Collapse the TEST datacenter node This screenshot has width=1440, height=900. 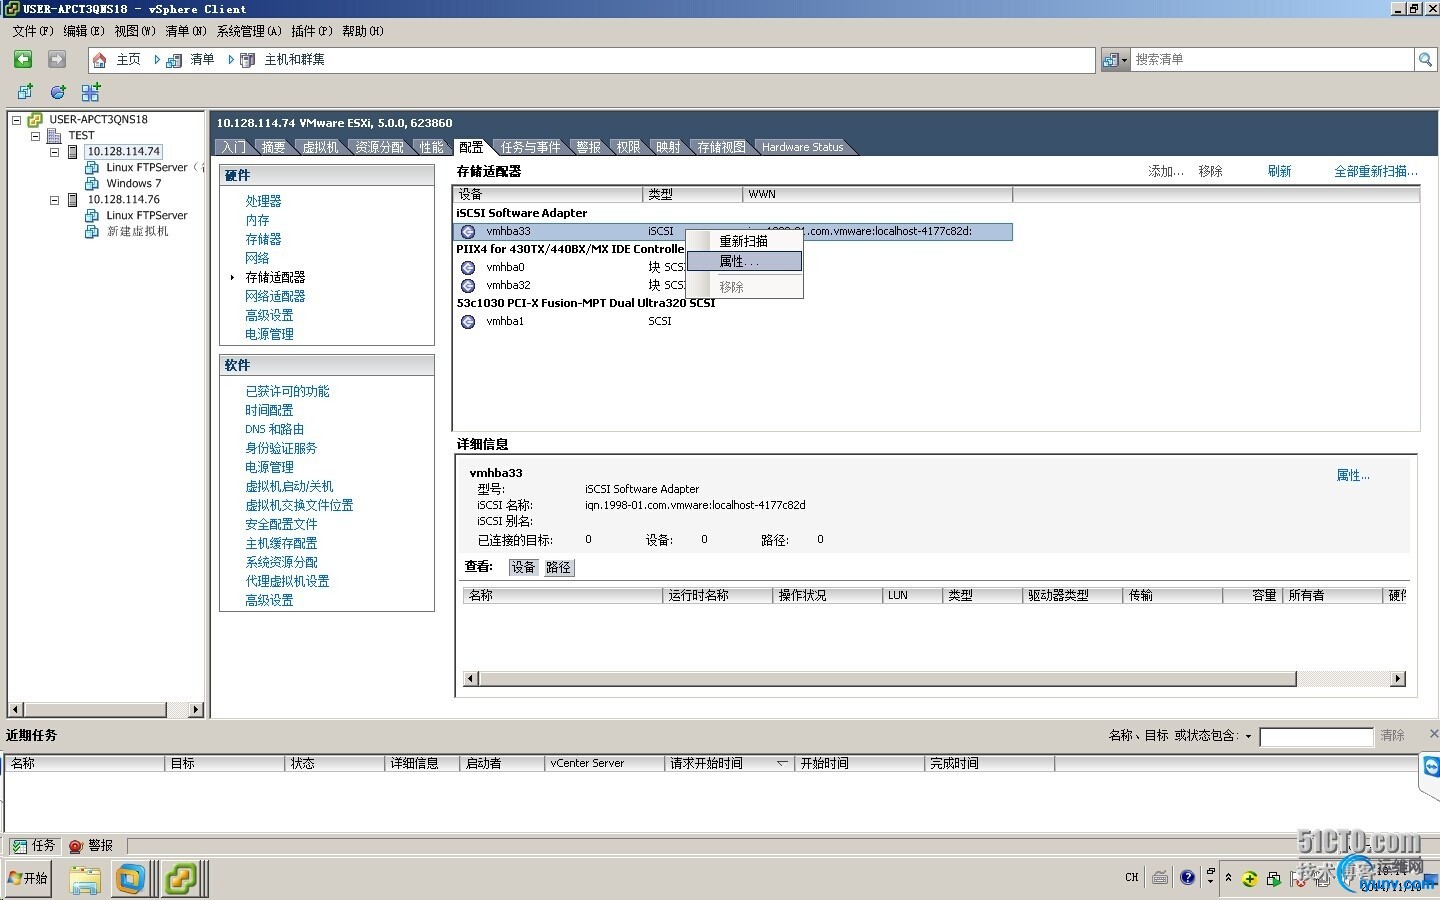tap(36, 136)
